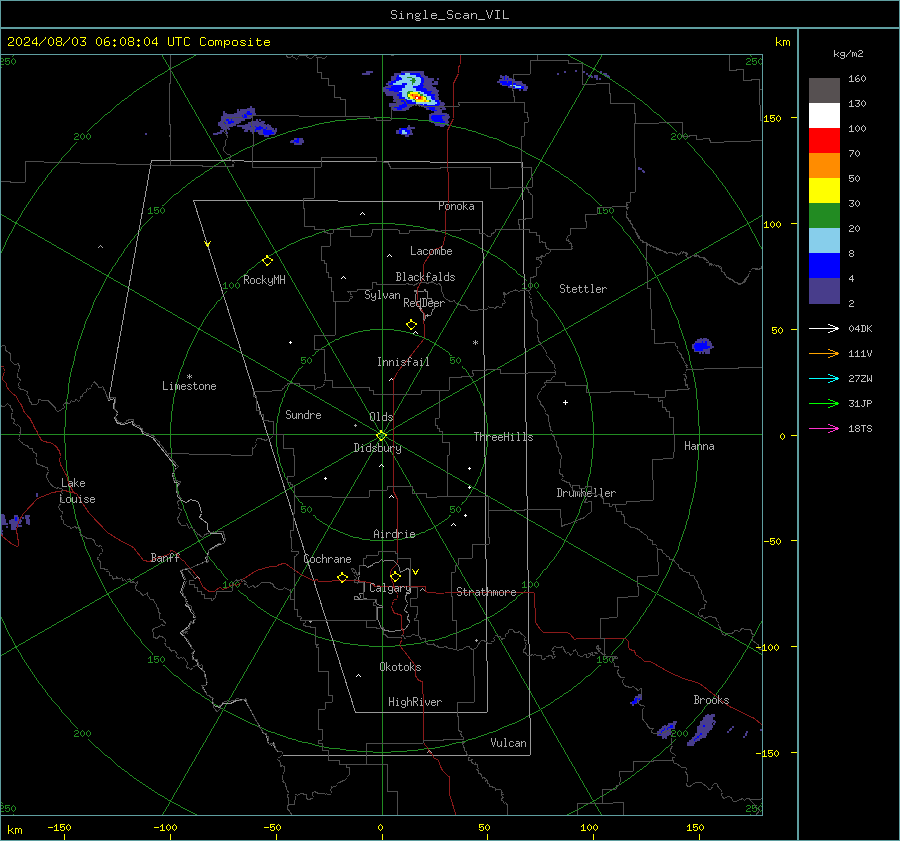Viewport: 900px width, 841px height.
Task: Select the light blue 20 color swatch
Action: 824,241
